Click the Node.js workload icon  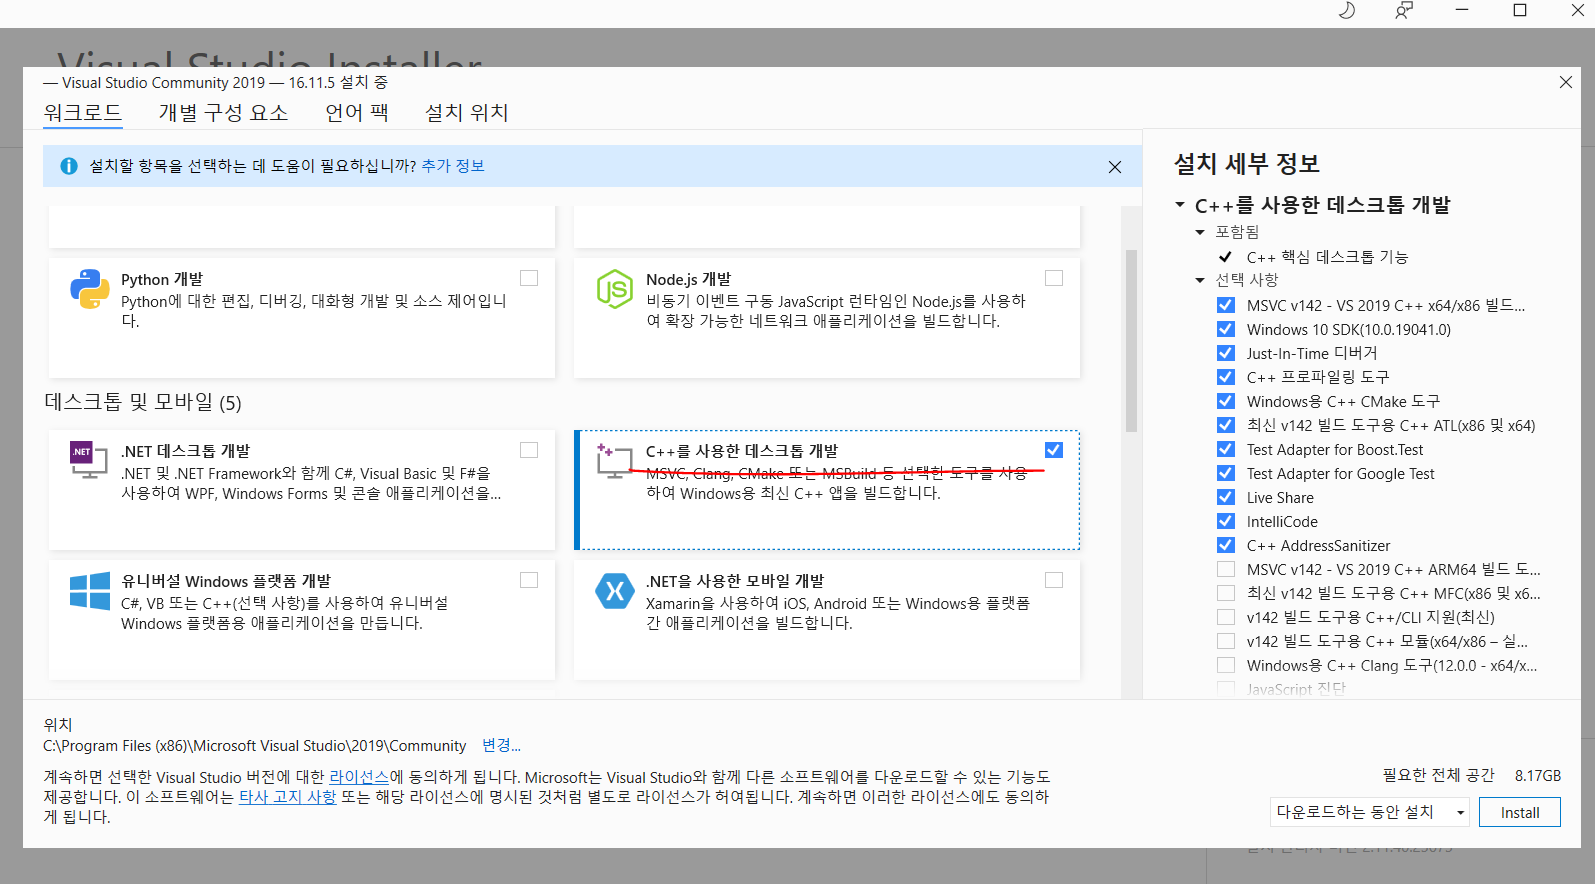point(615,289)
